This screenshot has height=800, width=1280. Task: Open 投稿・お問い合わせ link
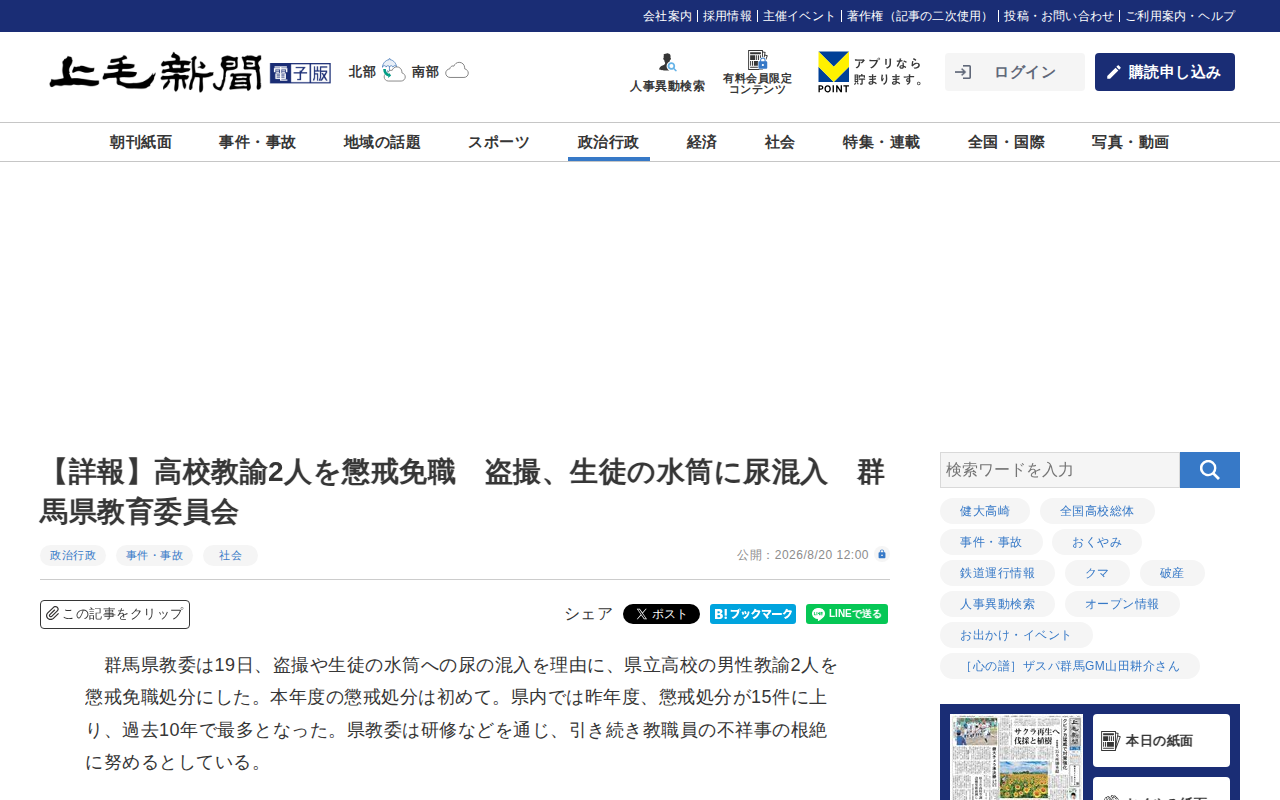(1059, 16)
